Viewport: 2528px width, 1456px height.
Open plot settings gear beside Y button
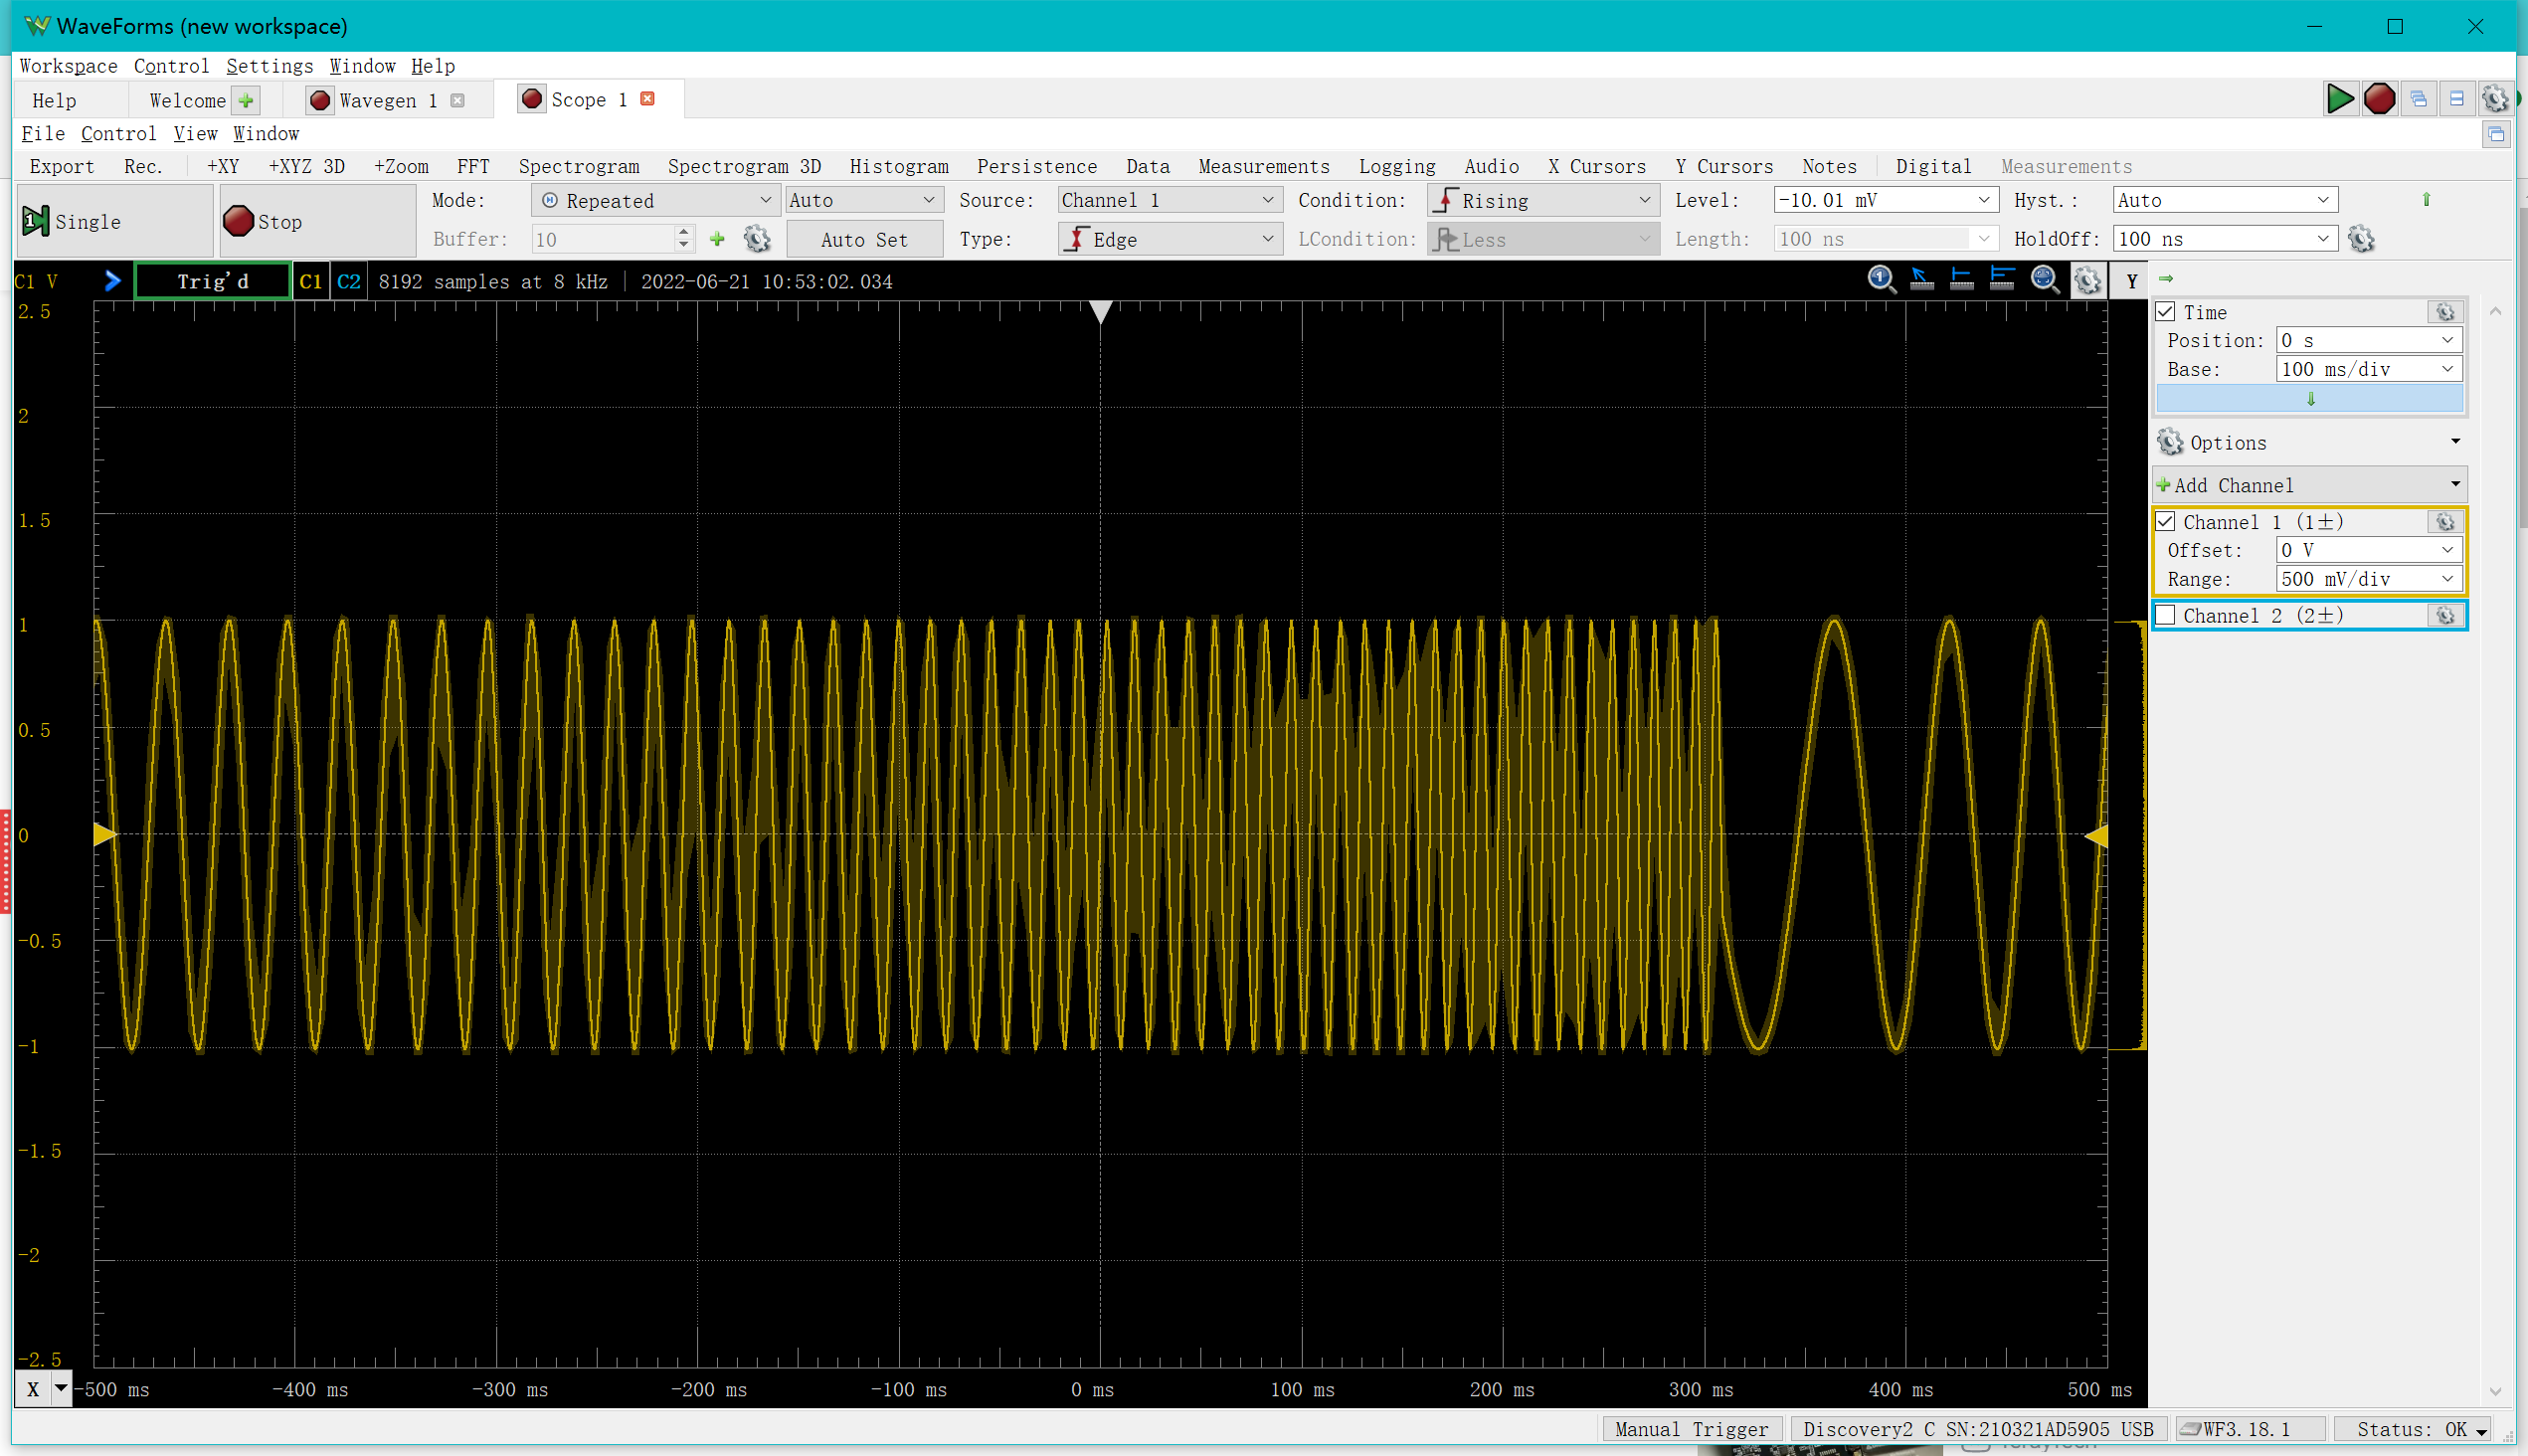coord(2088,281)
